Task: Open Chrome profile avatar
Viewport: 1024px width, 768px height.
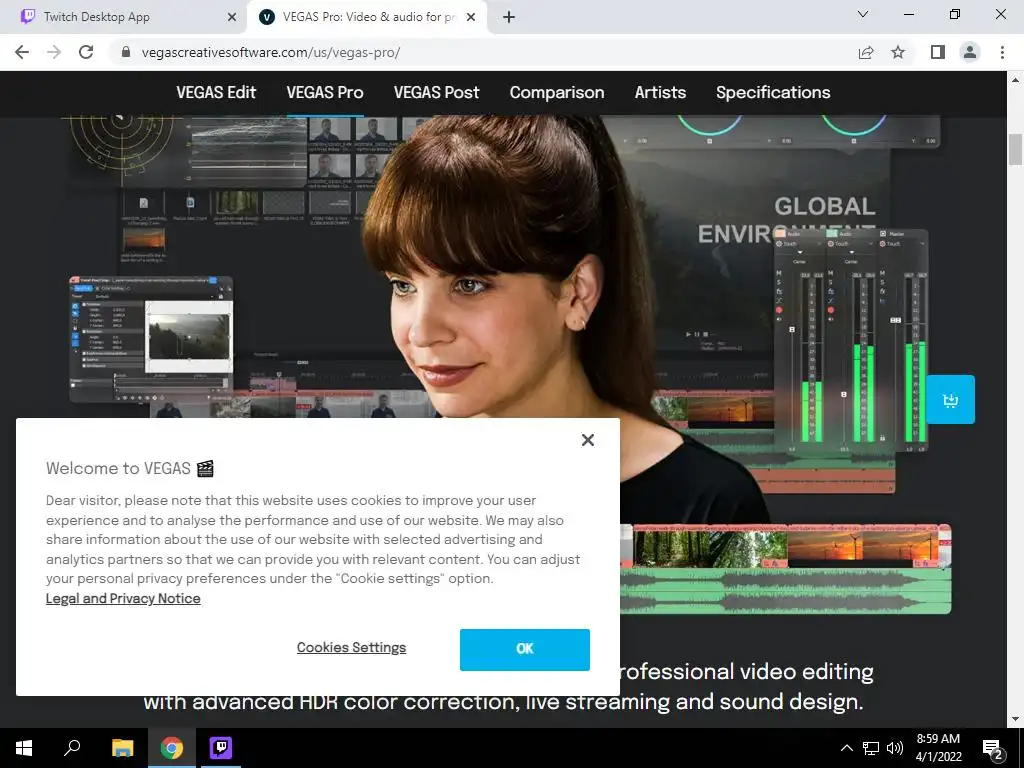Action: [x=970, y=52]
